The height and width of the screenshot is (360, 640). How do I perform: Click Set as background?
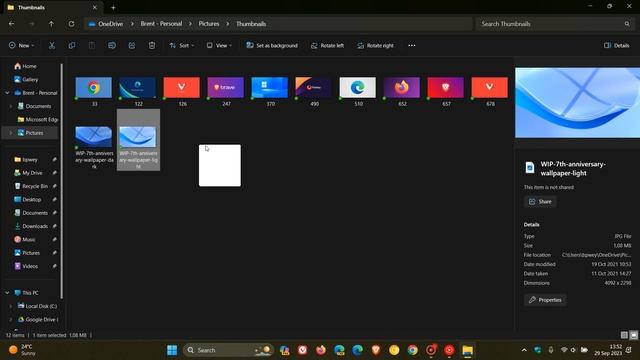[272, 45]
